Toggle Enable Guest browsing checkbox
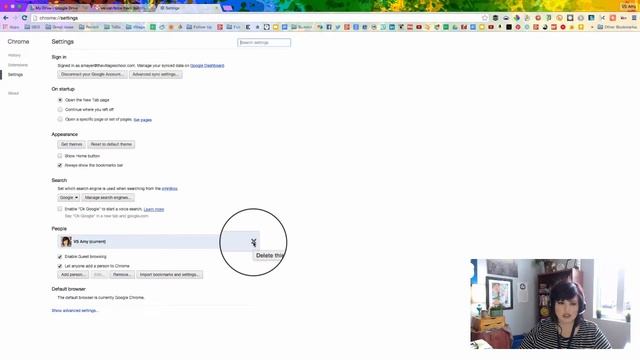 [x=60, y=257]
